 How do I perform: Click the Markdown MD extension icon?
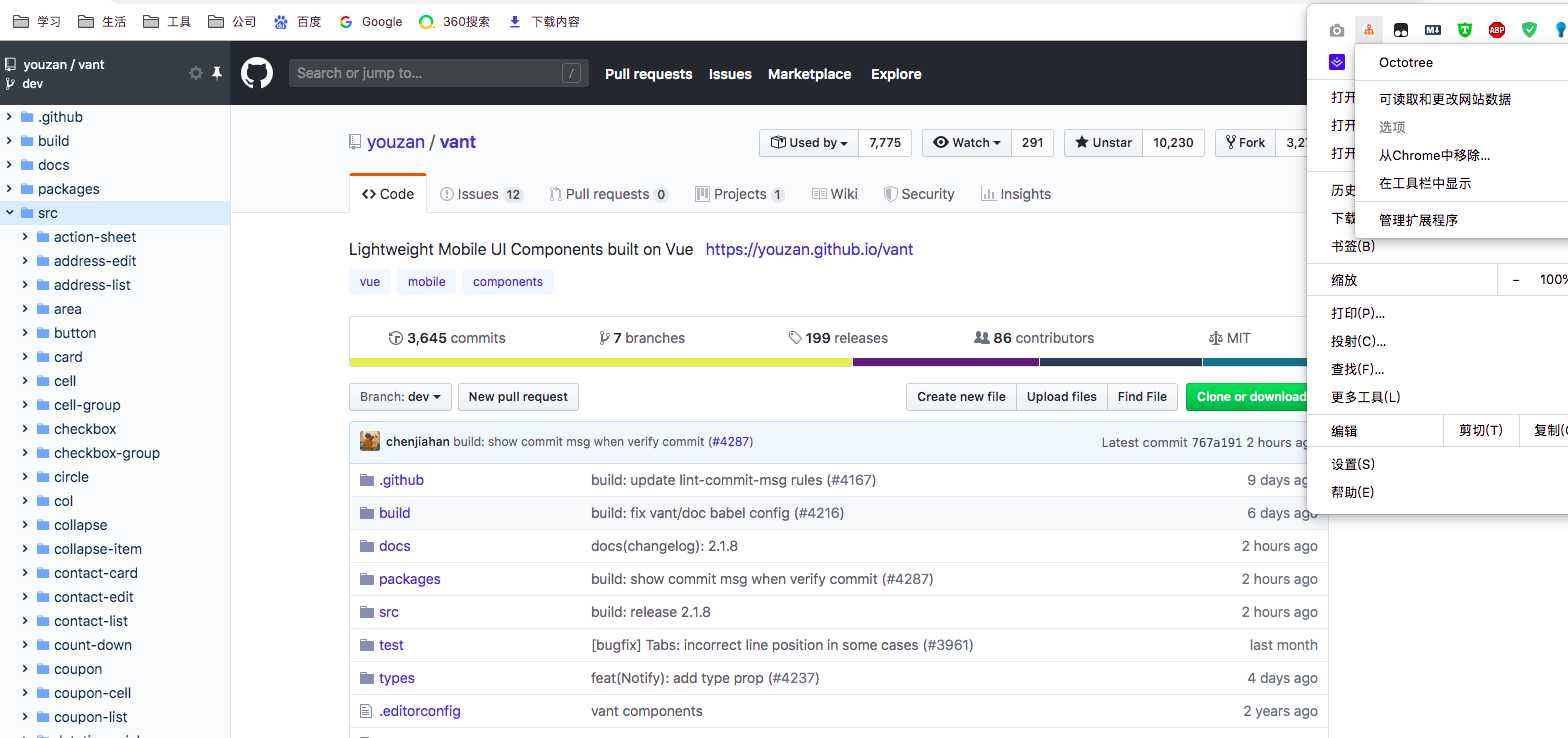pos(1433,30)
